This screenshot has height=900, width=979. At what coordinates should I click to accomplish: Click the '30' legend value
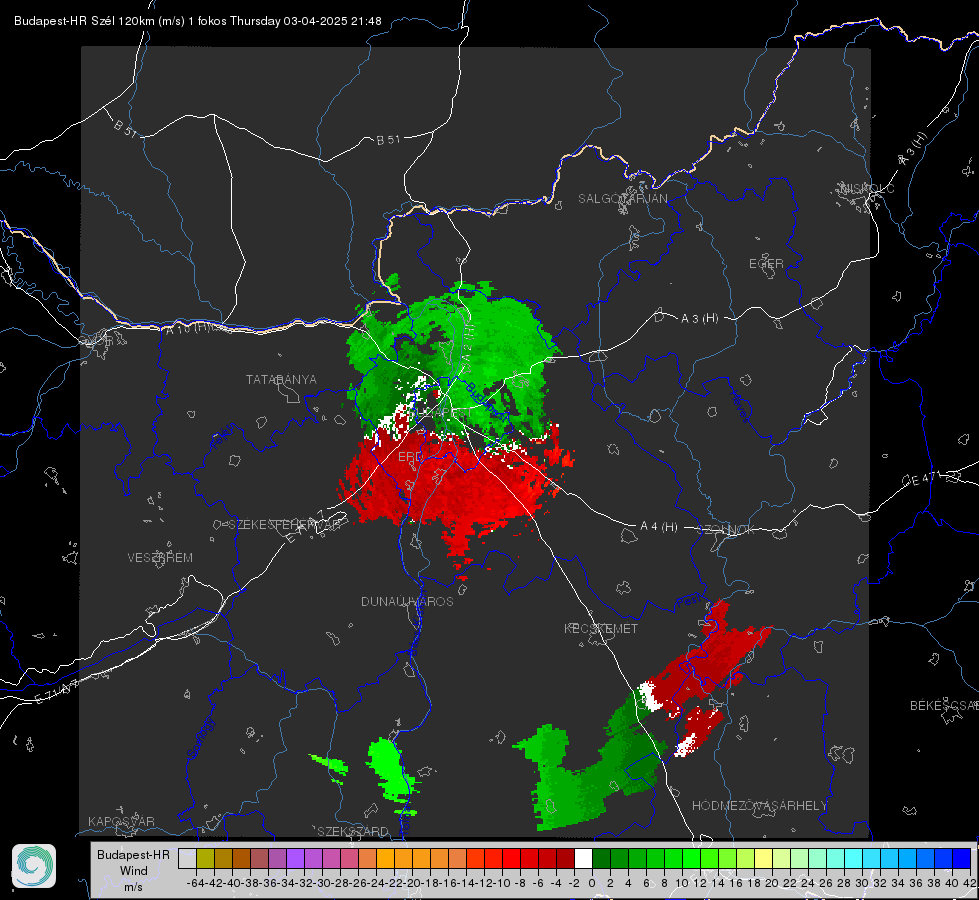pos(862,883)
